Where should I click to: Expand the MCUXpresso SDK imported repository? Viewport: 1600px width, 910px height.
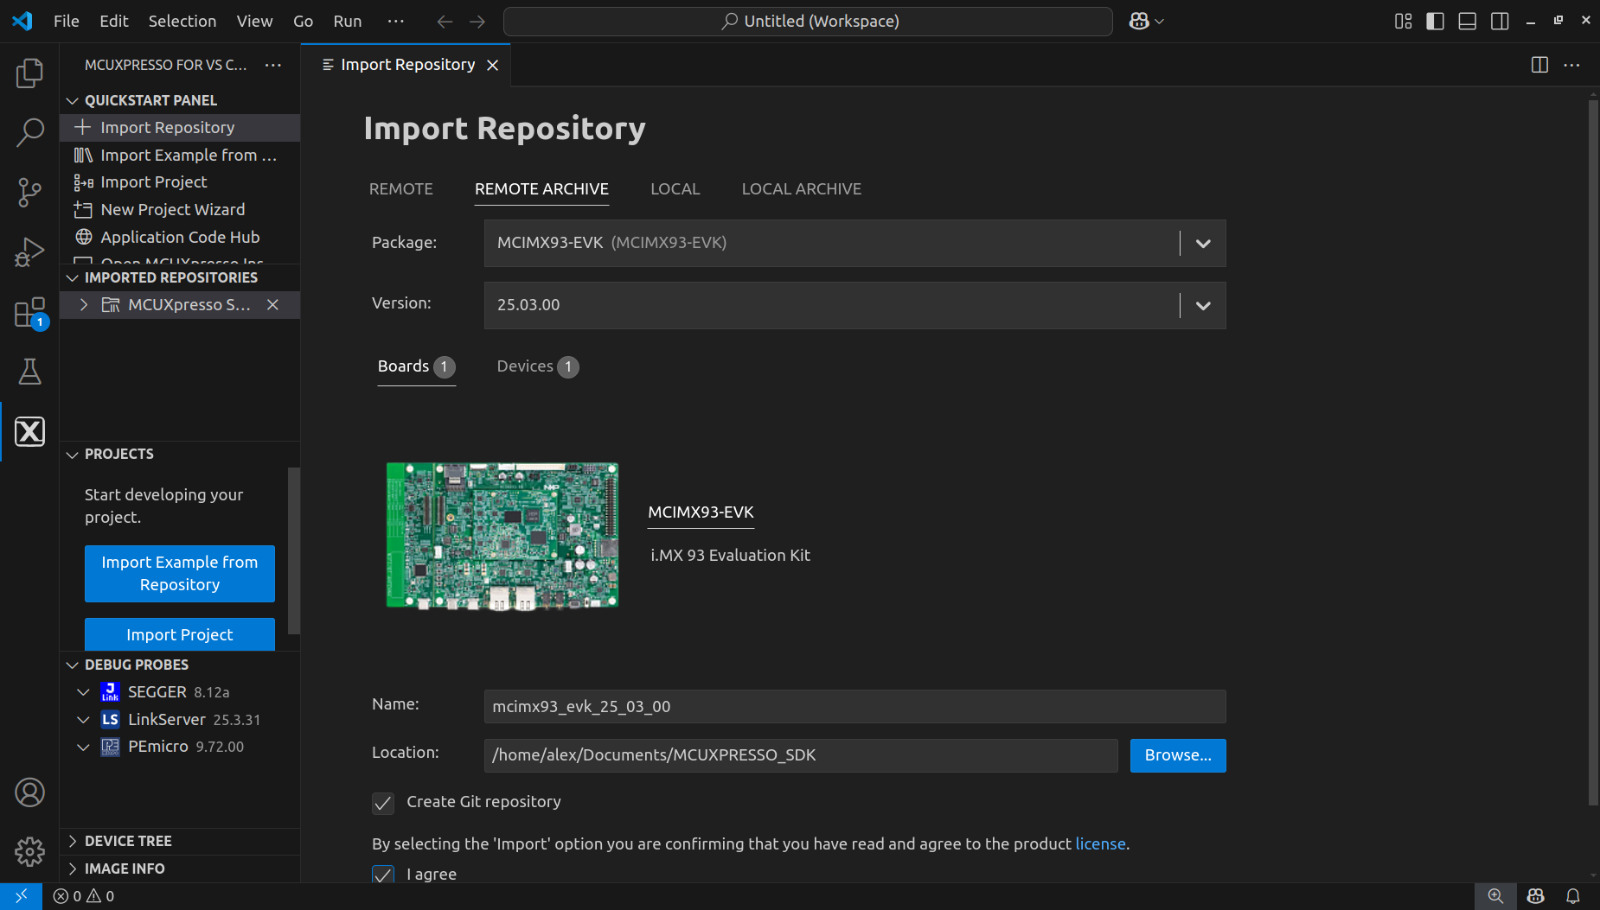coord(83,304)
